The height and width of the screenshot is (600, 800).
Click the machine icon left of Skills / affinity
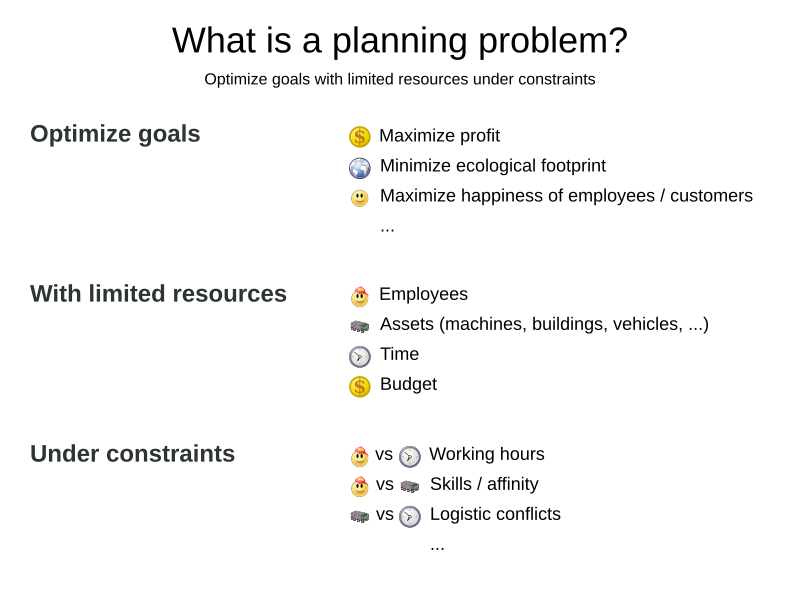pos(410,486)
